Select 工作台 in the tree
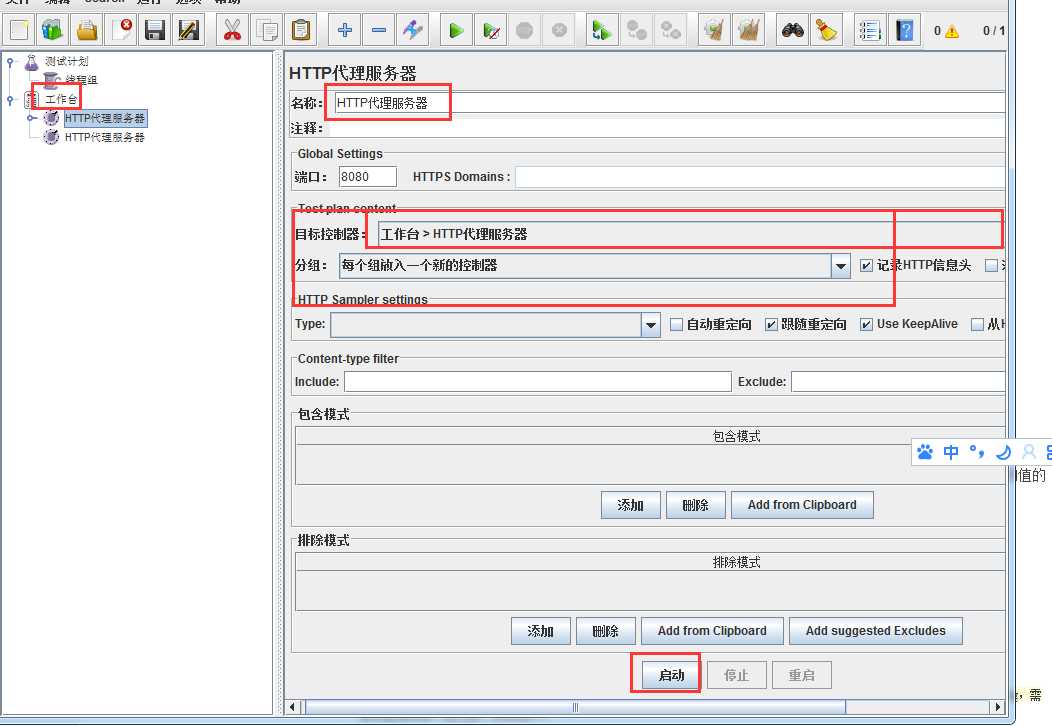This screenshot has height=726, width=1052. [x=60, y=99]
